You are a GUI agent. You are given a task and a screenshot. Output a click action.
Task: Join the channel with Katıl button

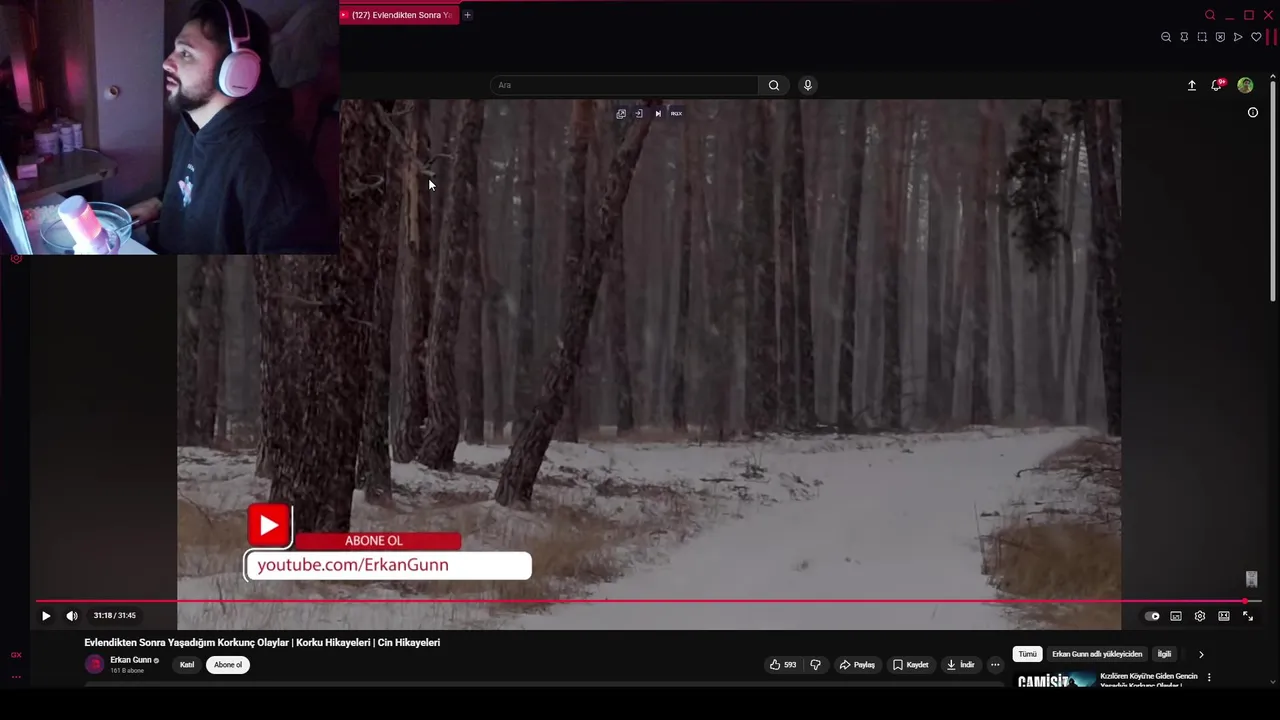[187, 665]
